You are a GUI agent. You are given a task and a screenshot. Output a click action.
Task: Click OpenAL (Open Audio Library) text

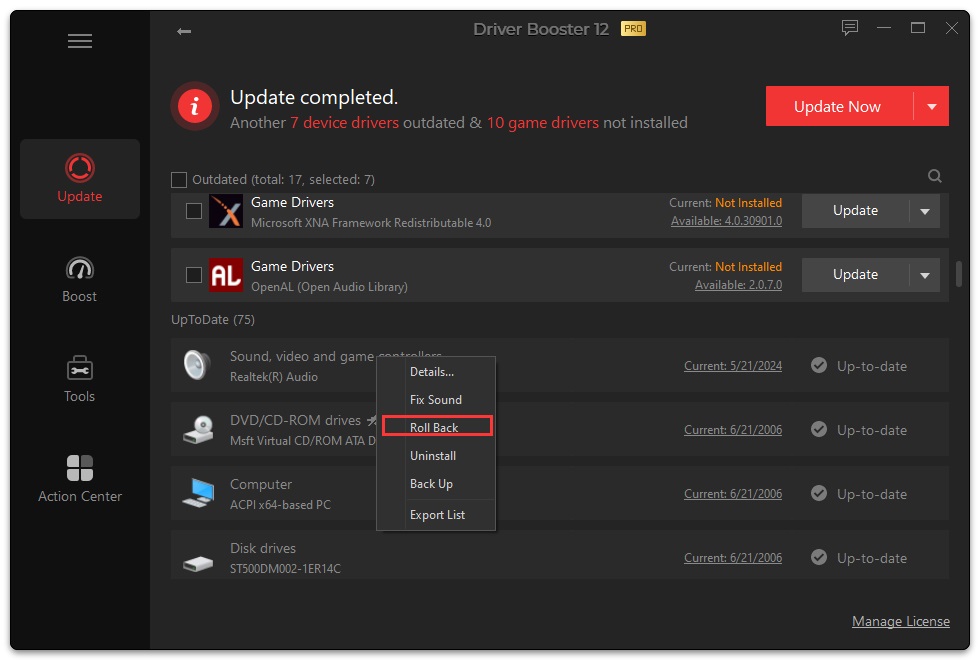pyautogui.click(x=329, y=287)
